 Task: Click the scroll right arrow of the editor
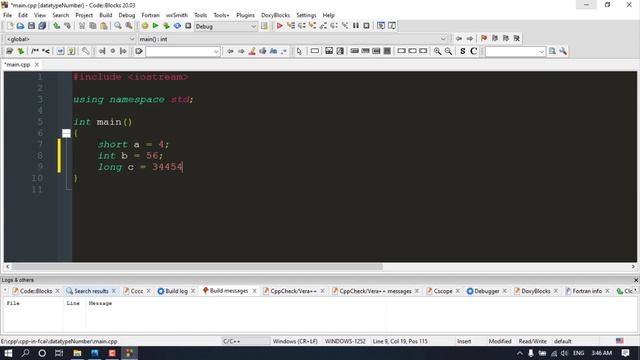[x=633, y=267]
